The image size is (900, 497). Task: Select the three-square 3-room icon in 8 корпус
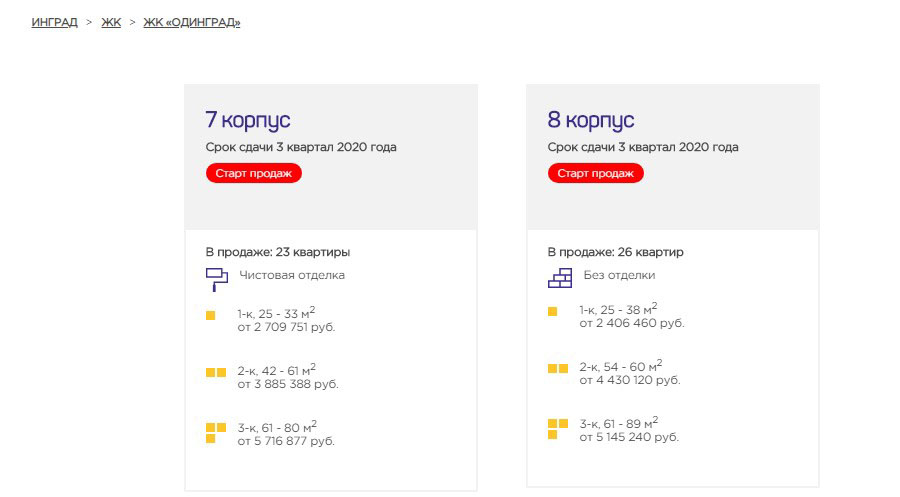pyautogui.click(x=558, y=429)
